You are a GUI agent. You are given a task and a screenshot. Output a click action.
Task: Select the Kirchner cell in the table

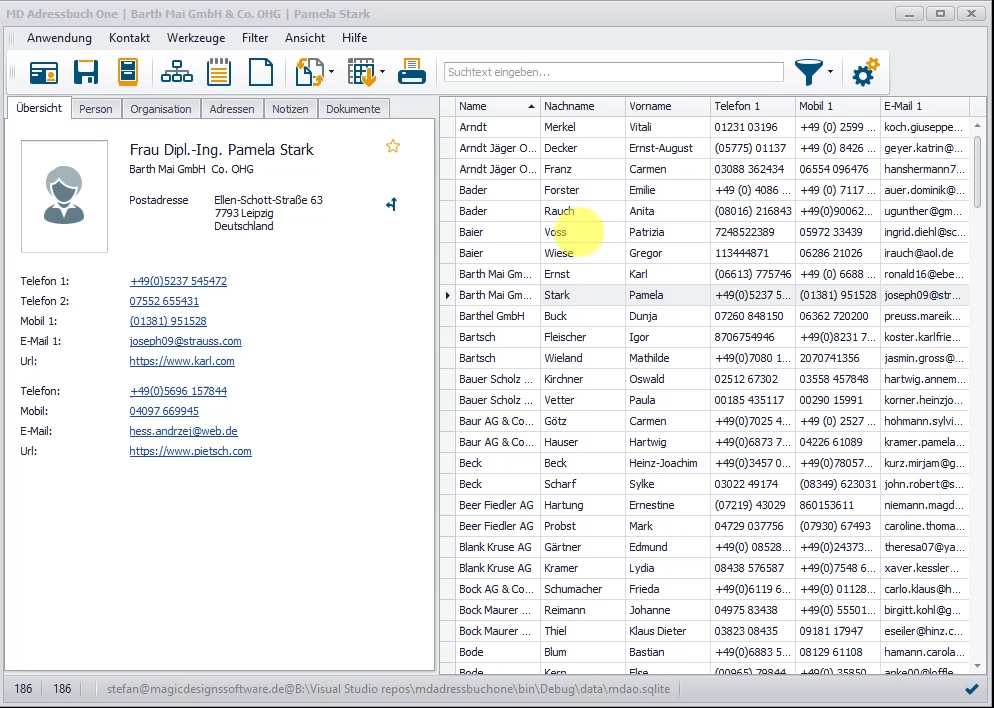tap(583, 379)
